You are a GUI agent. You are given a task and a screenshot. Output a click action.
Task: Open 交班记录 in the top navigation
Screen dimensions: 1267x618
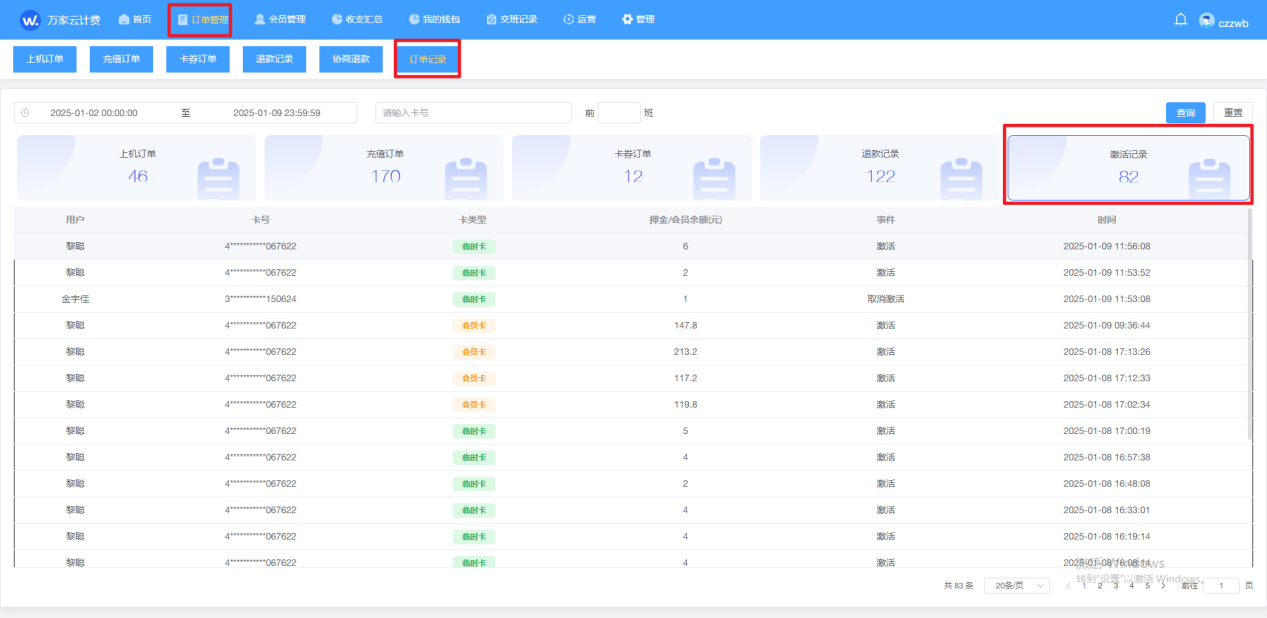512,19
